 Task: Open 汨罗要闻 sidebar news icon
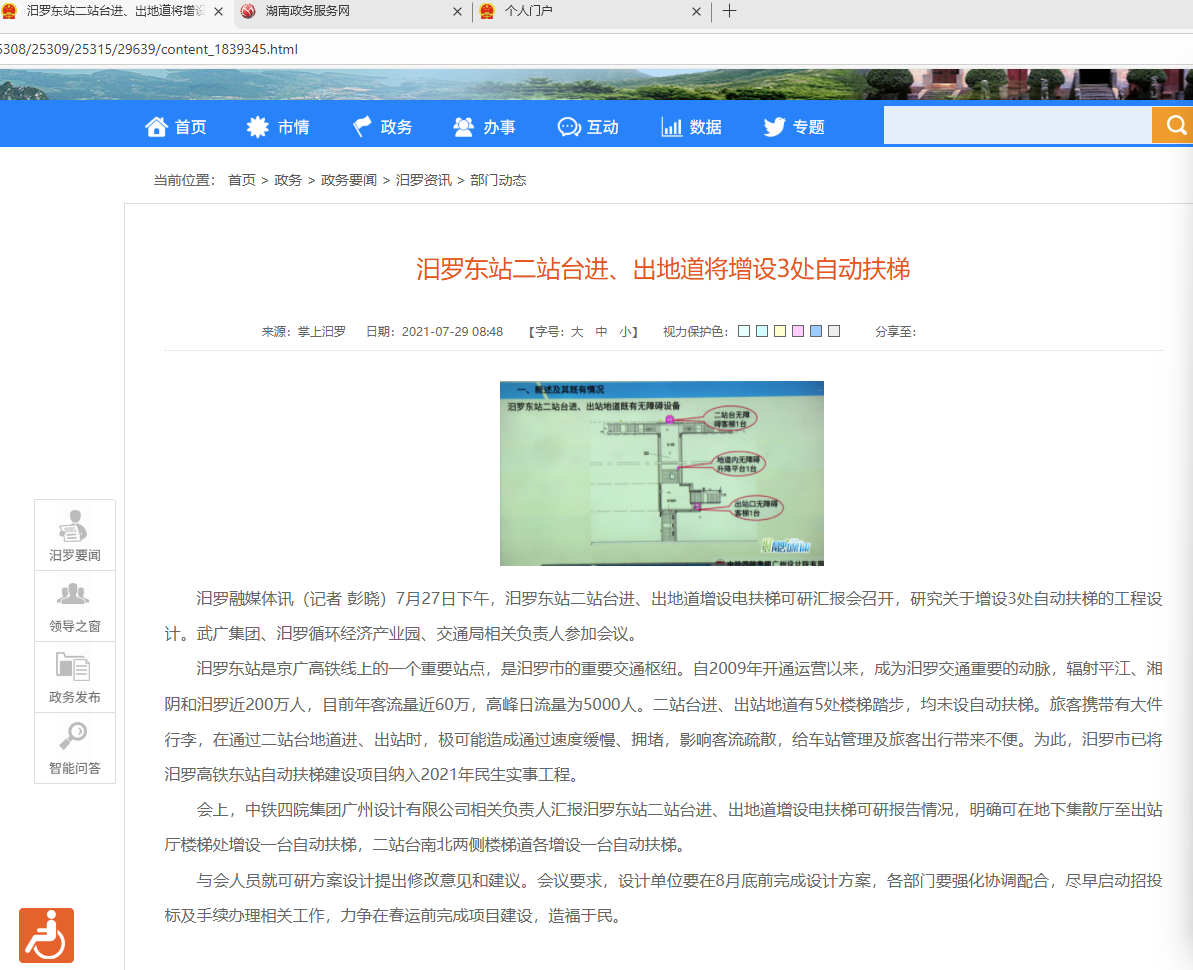tap(75, 525)
